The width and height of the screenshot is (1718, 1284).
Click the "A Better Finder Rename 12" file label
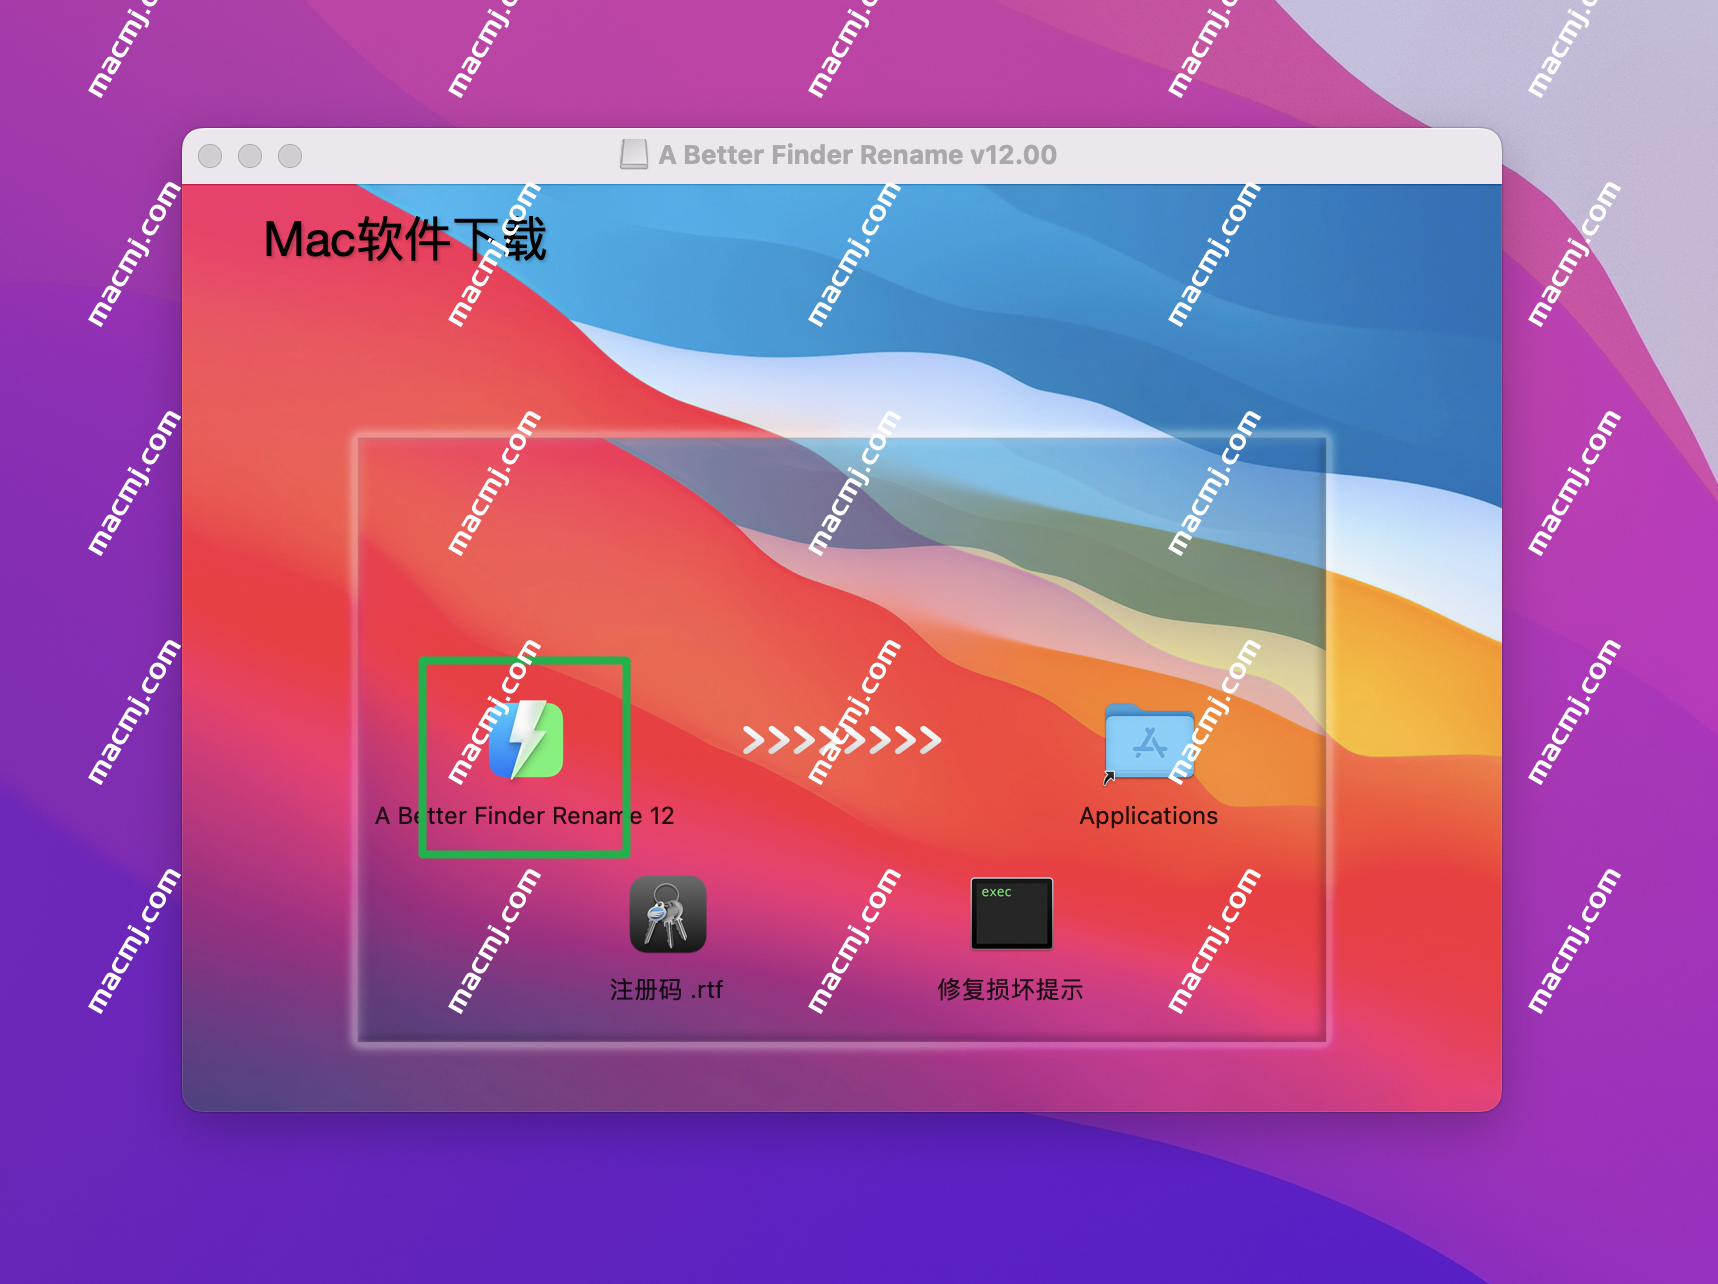[525, 816]
